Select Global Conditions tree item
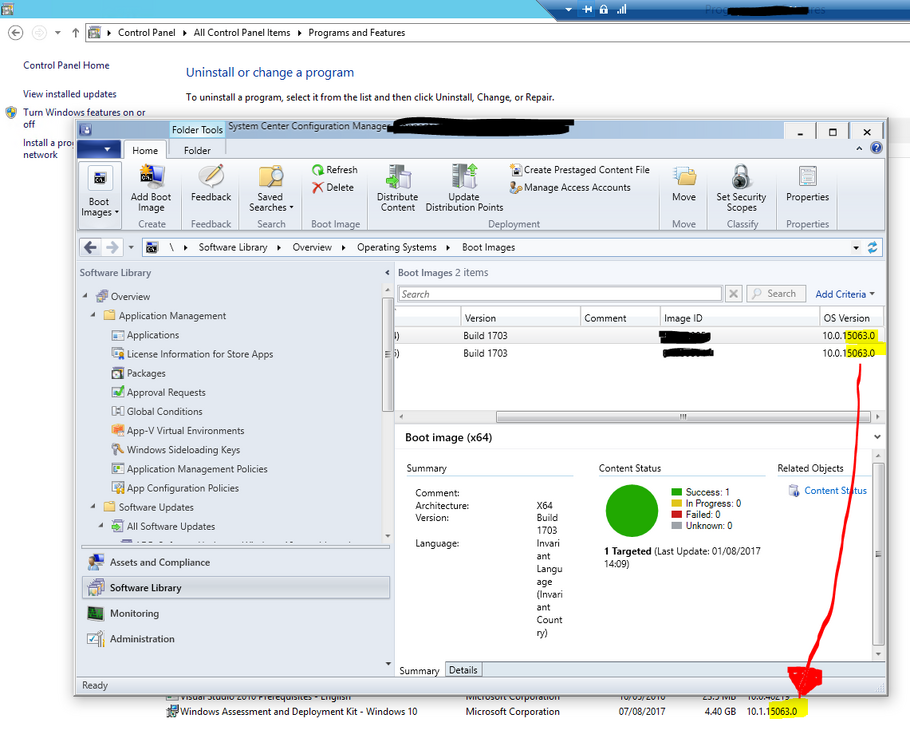Screen dimensions: 910x750 pos(164,411)
